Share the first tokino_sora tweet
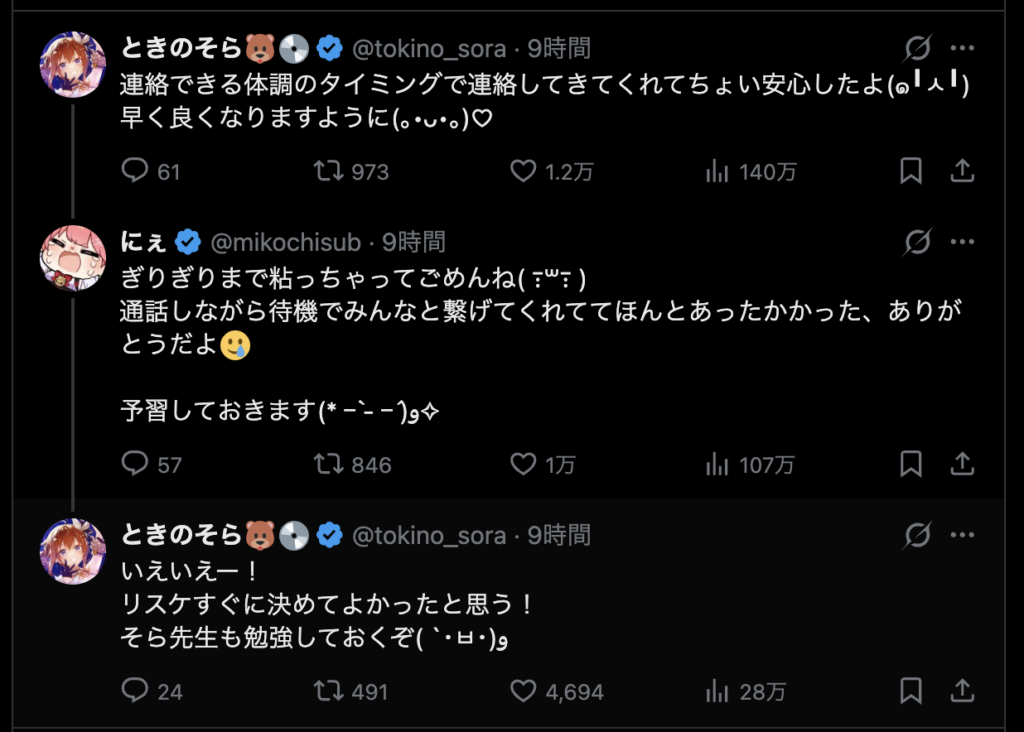This screenshot has height=732, width=1024. [962, 172]
